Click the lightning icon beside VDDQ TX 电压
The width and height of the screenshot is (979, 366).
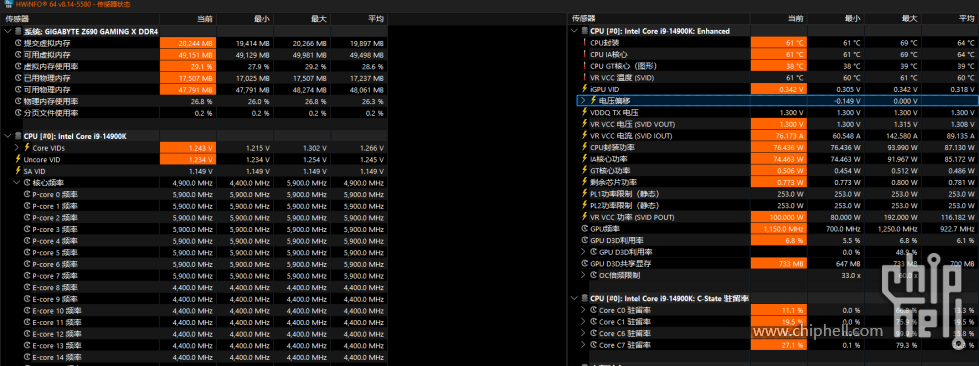pos(584,112)
